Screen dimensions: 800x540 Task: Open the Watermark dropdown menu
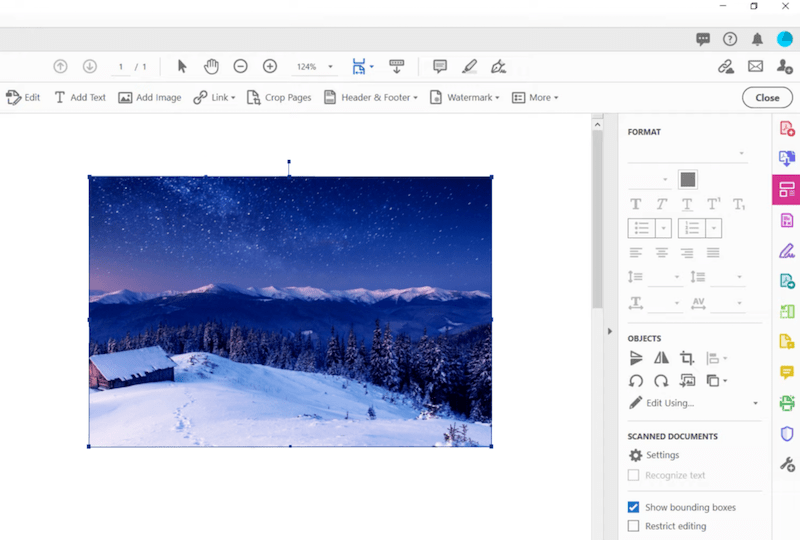click(466, 98)
